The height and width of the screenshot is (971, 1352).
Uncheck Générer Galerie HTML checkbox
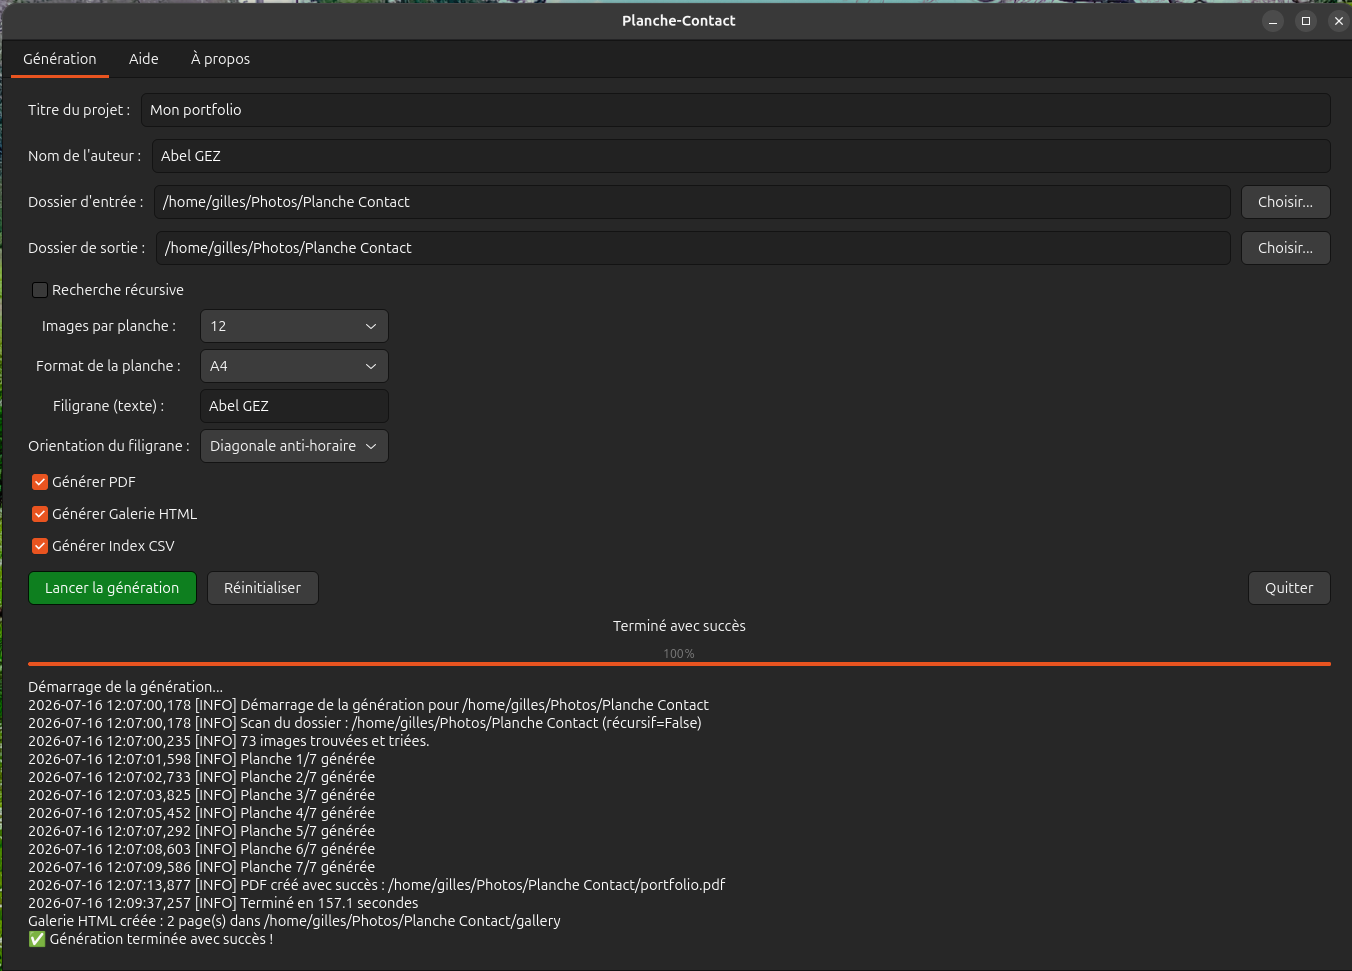coord(40,514)
